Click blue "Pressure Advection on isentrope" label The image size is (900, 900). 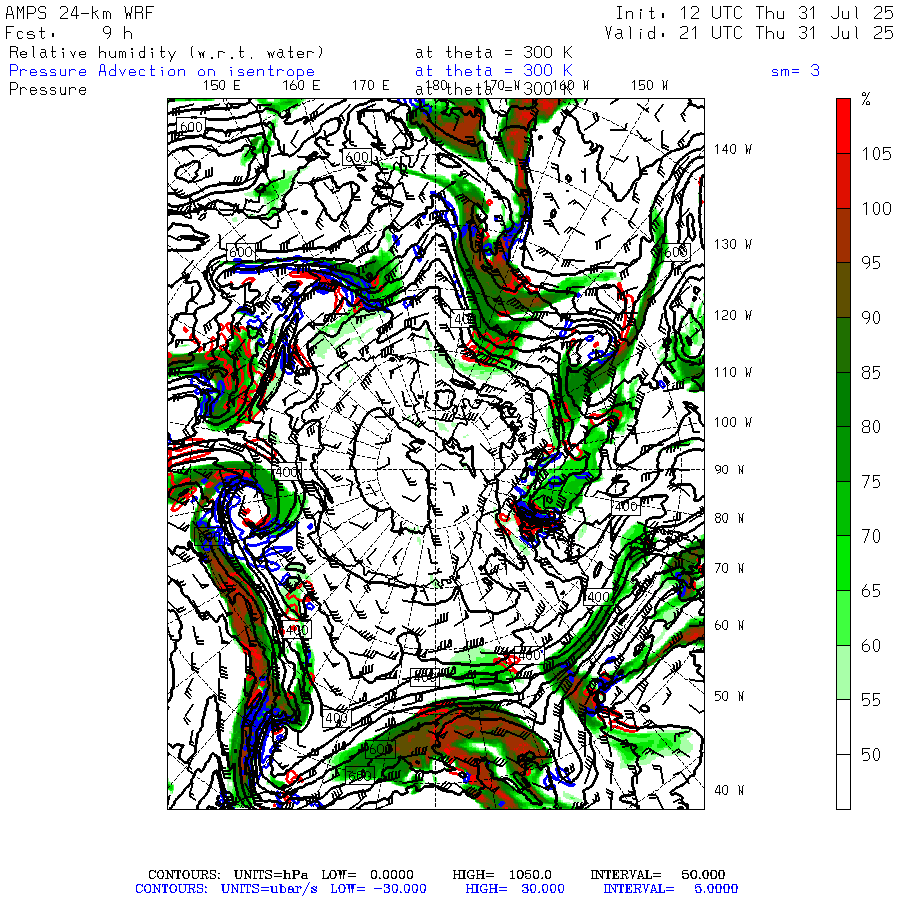point(162,71)
